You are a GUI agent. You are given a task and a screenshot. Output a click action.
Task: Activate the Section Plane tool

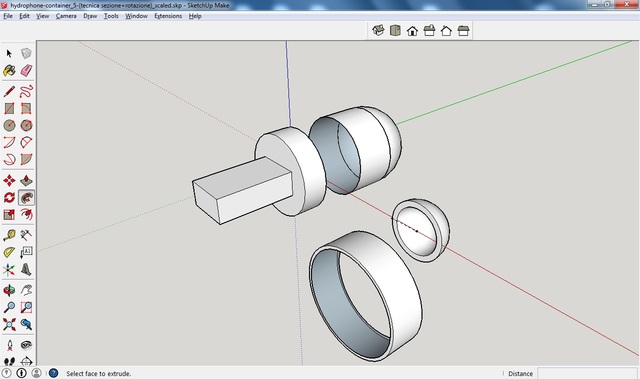click(26, 361)
